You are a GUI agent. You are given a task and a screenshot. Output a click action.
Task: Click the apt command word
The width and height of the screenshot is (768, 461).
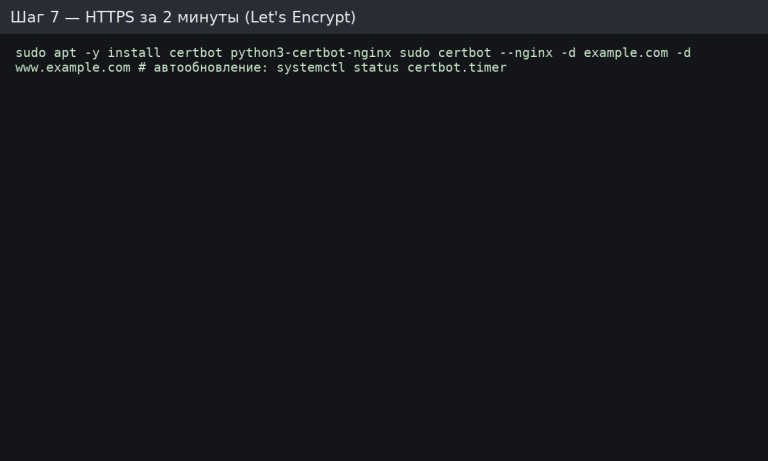coord(65,52)
